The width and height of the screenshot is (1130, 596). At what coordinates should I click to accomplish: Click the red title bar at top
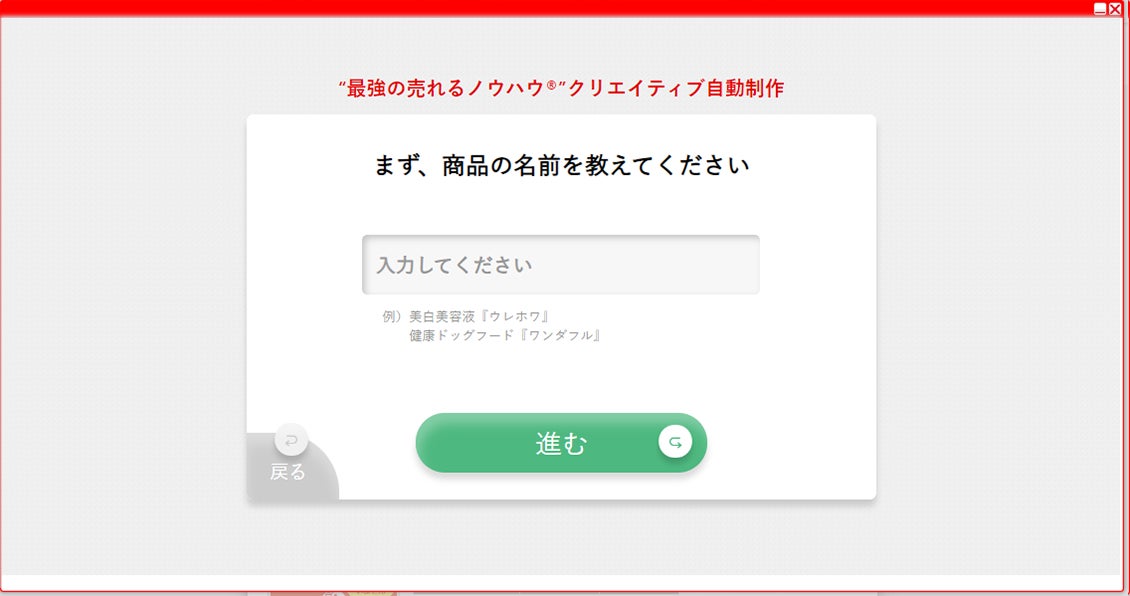(x=548, y=8)
